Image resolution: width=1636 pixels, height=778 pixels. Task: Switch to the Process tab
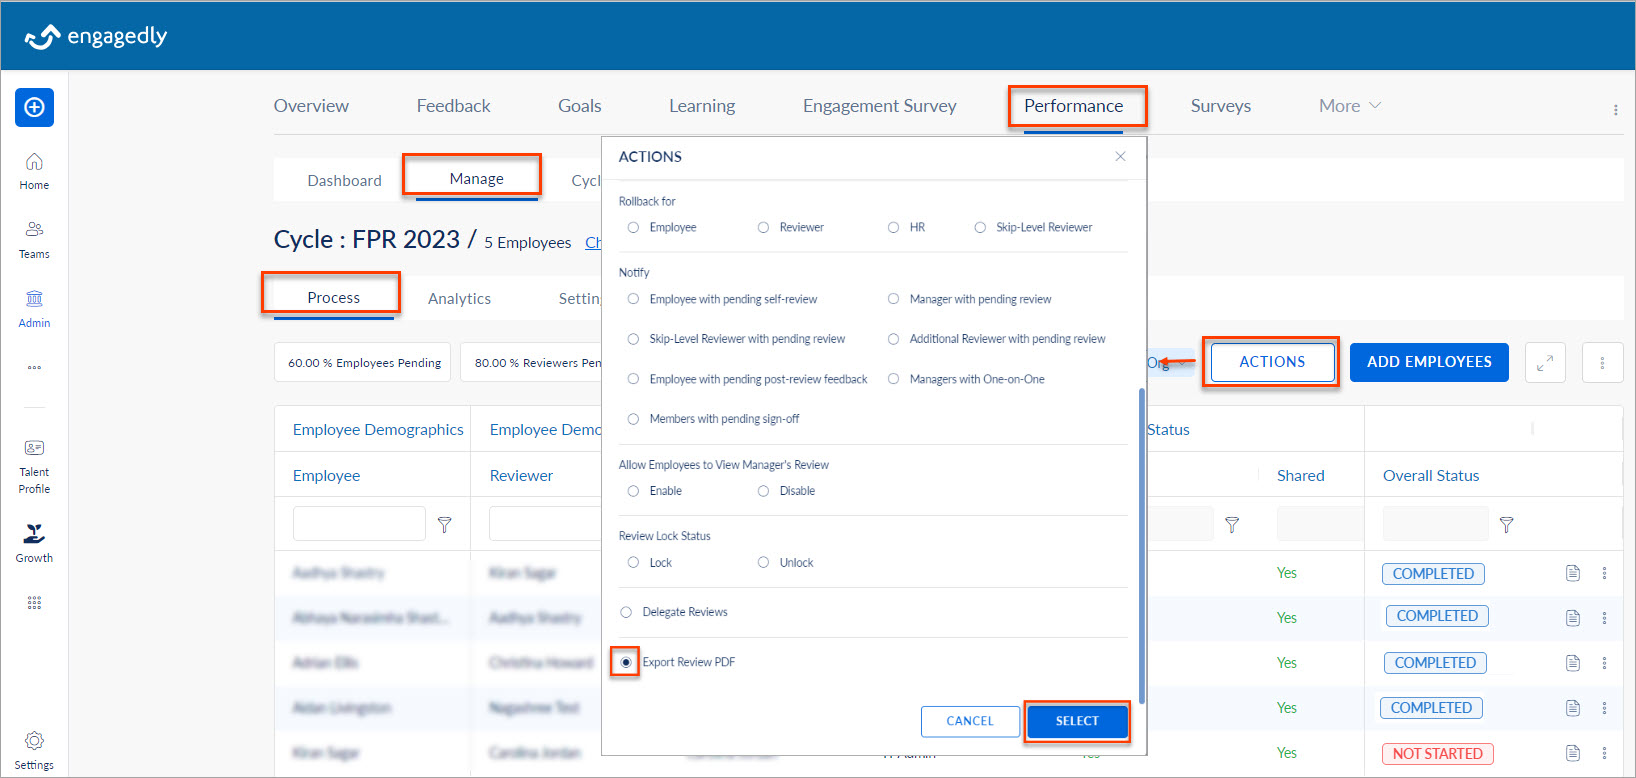click(x=333, y=298)
